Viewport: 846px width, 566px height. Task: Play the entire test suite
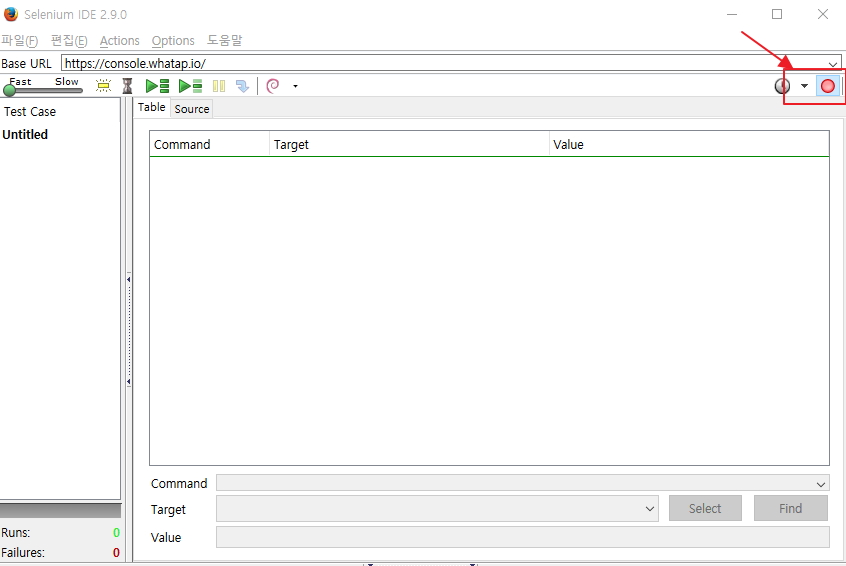coord(158,86)
